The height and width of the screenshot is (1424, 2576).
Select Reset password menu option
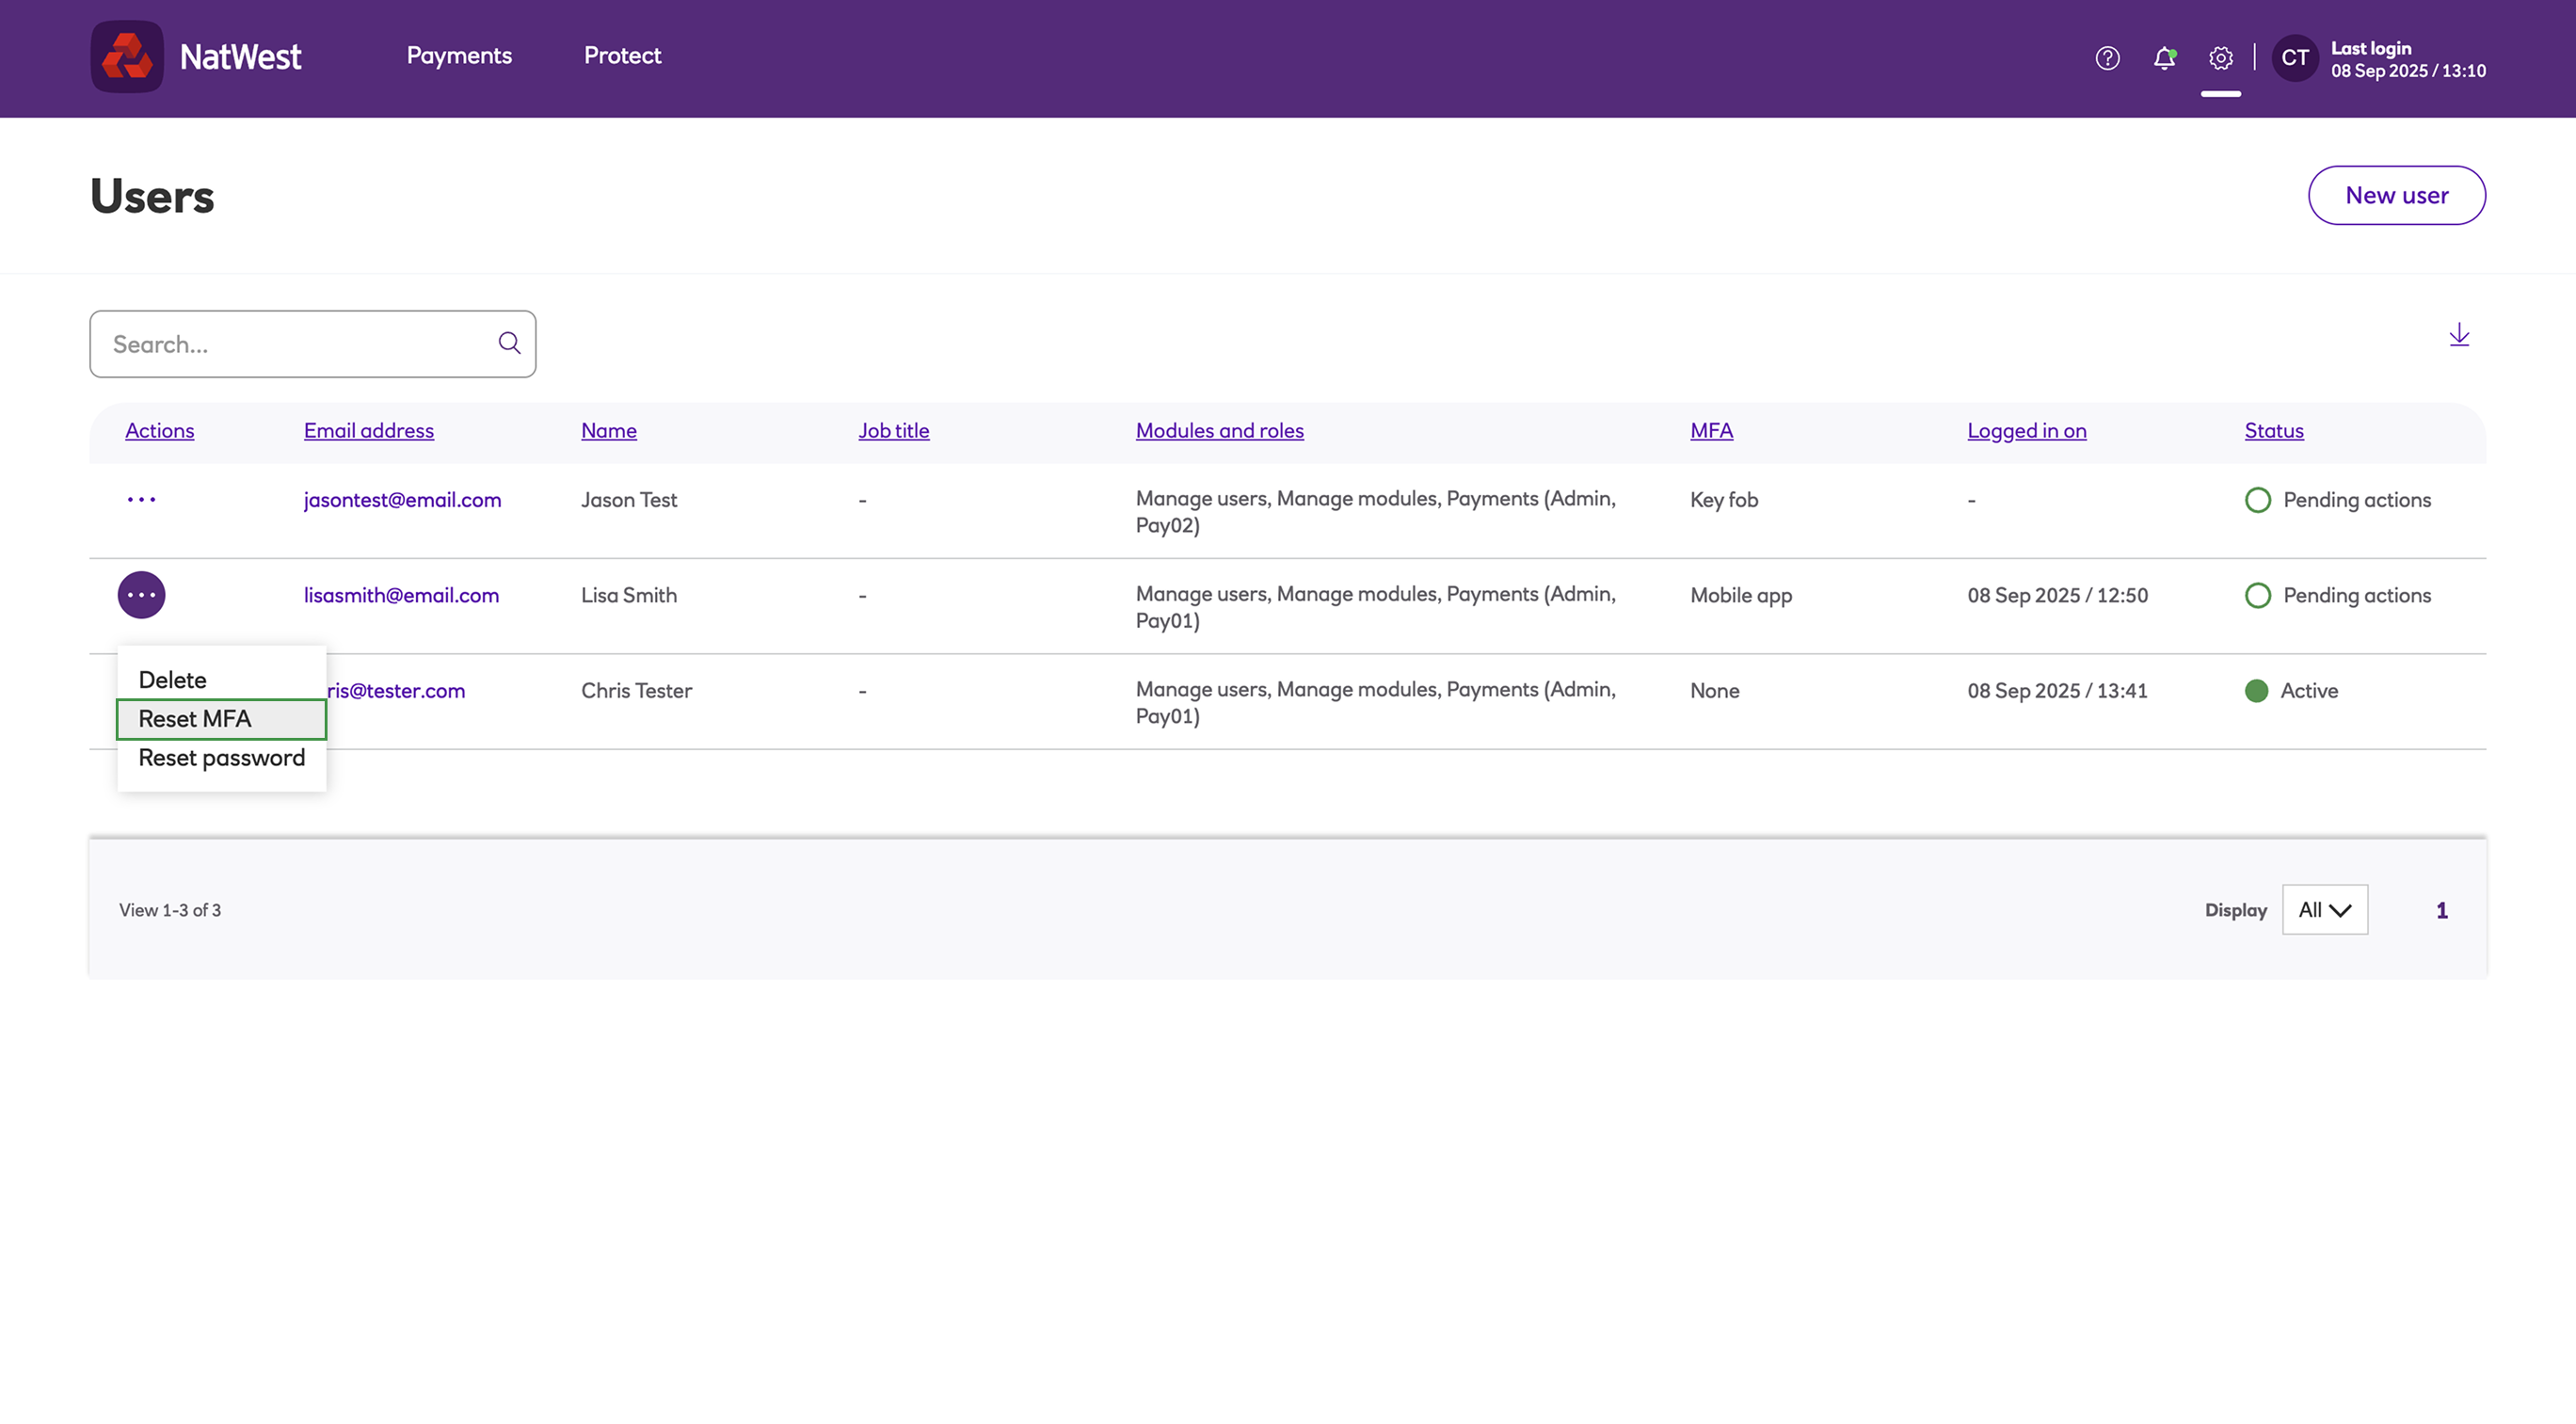[x=221, y=758]
